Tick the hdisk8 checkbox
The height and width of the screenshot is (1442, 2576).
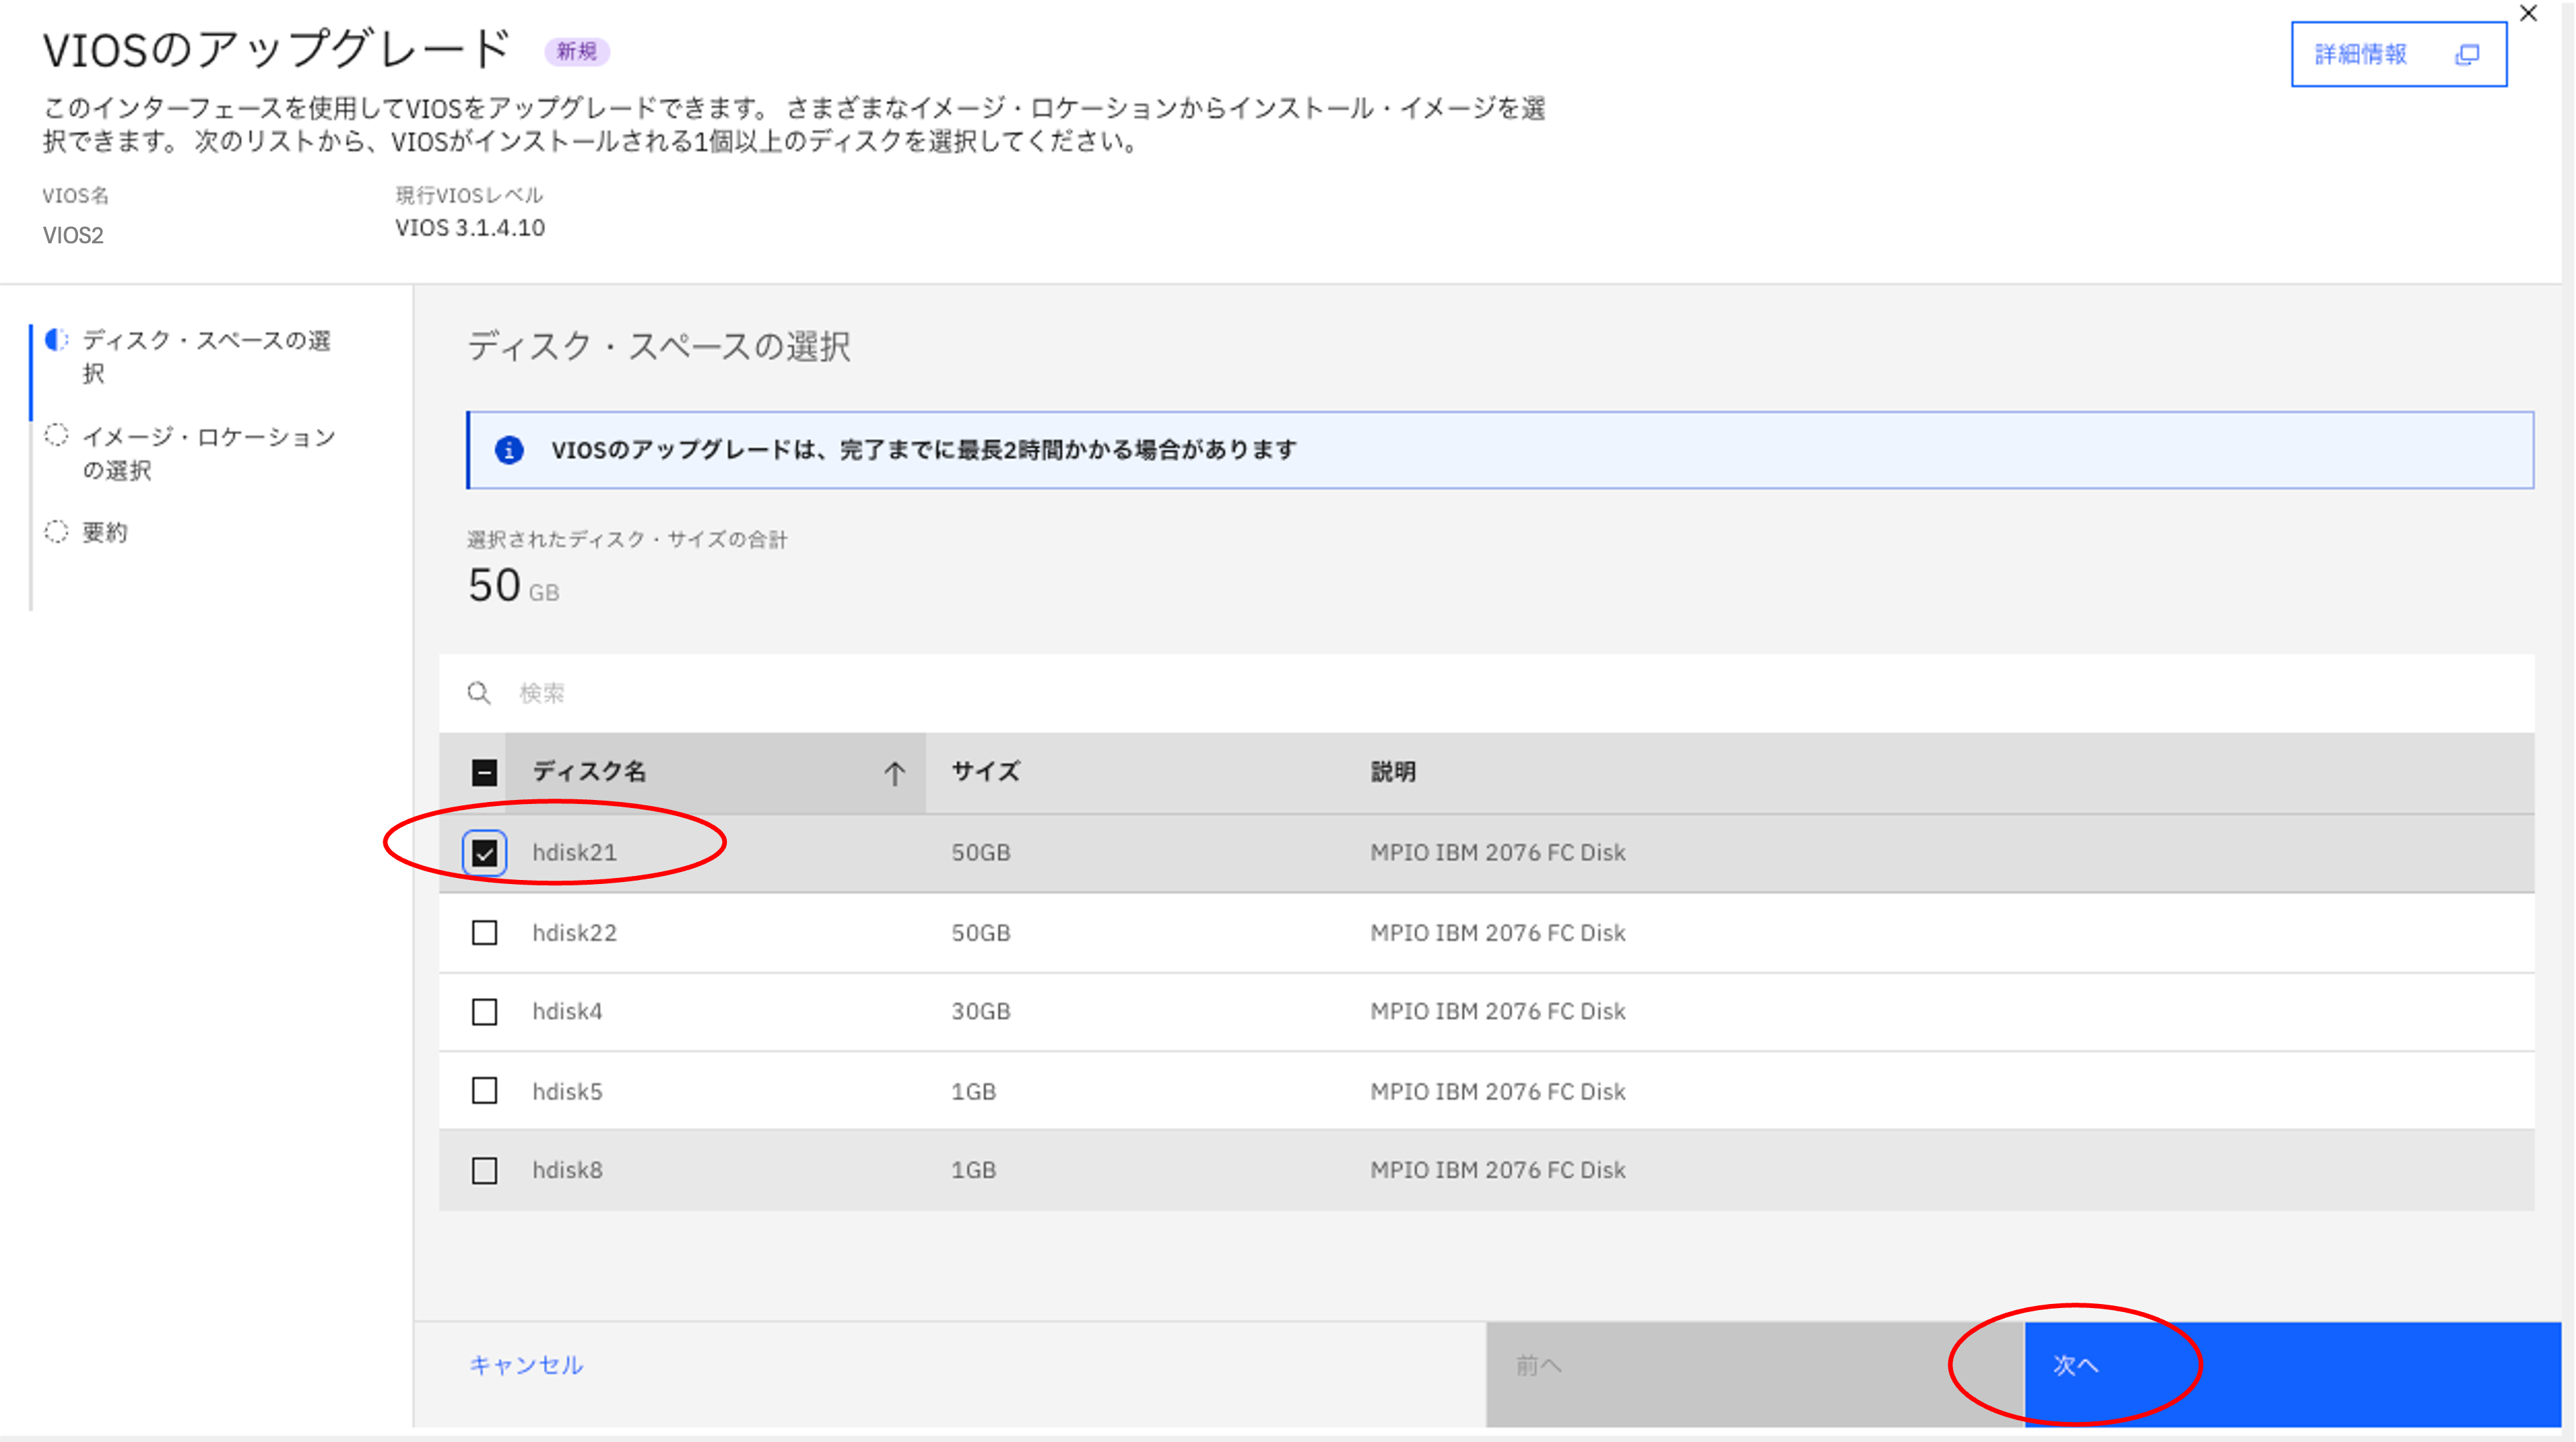click(485, 1170)
